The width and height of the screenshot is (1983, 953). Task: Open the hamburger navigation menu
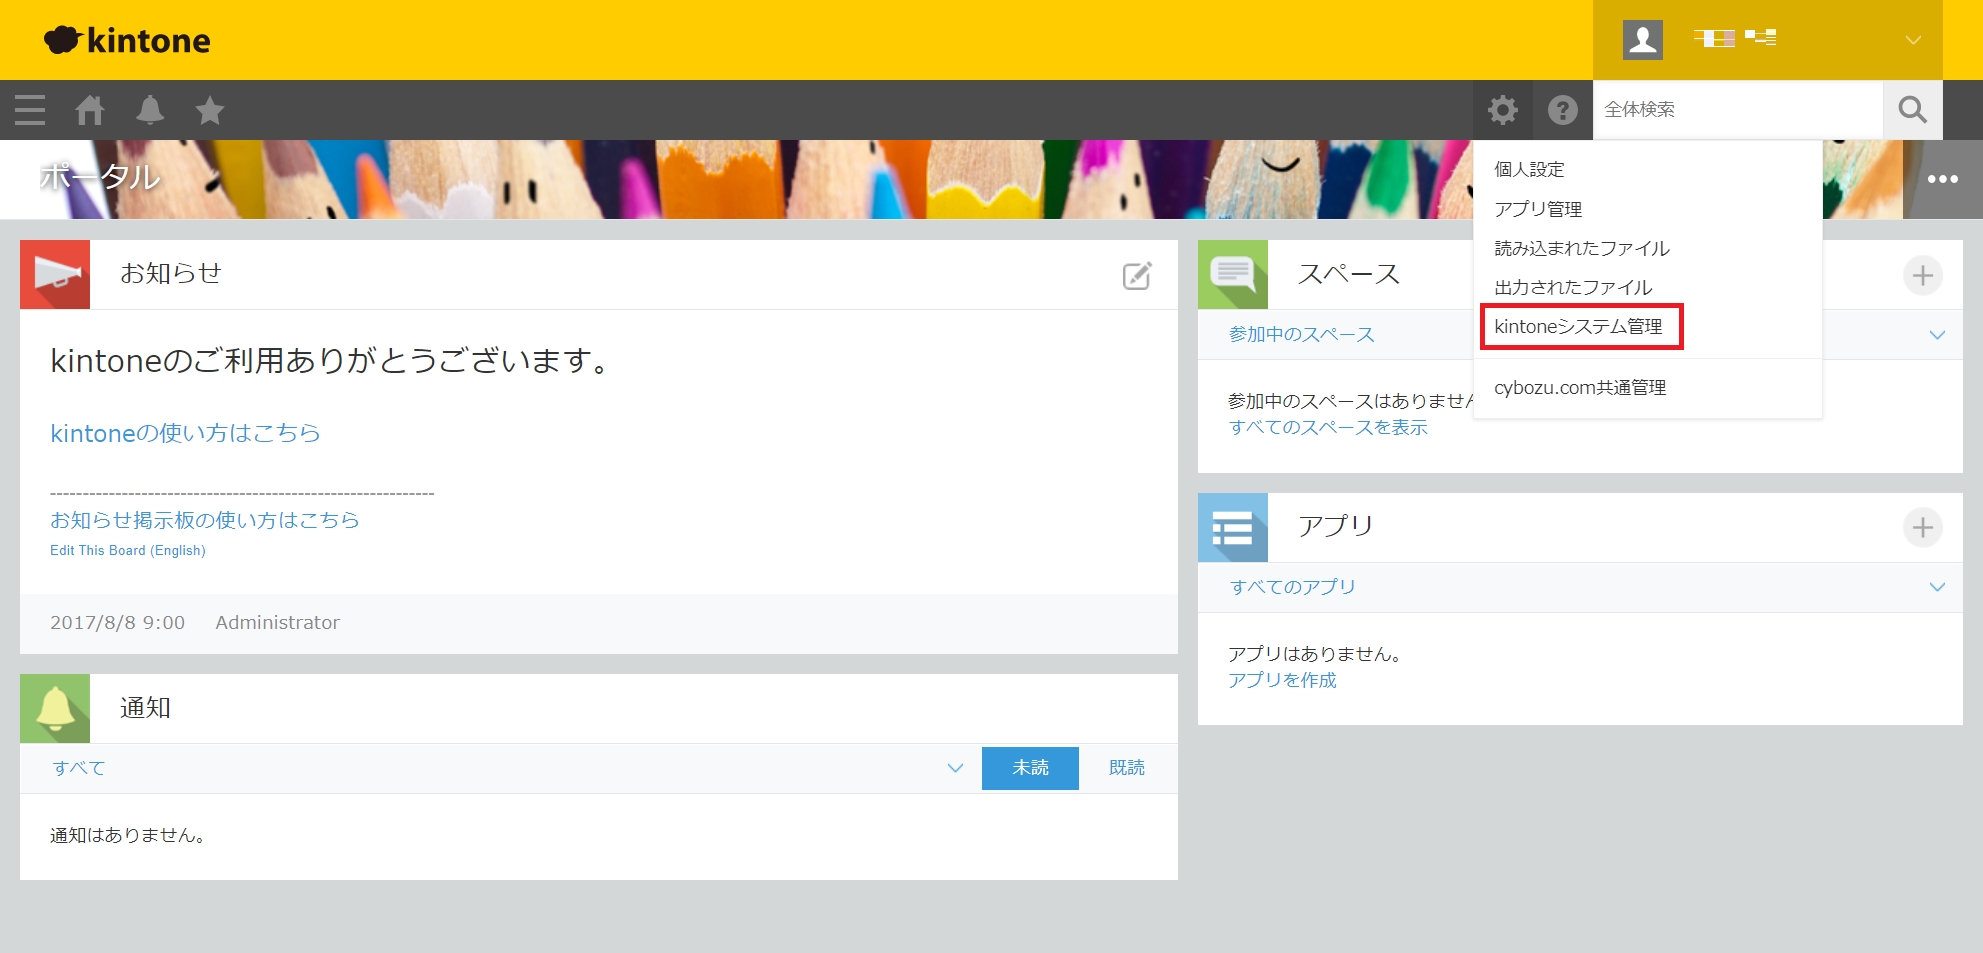tap(30, 110)
